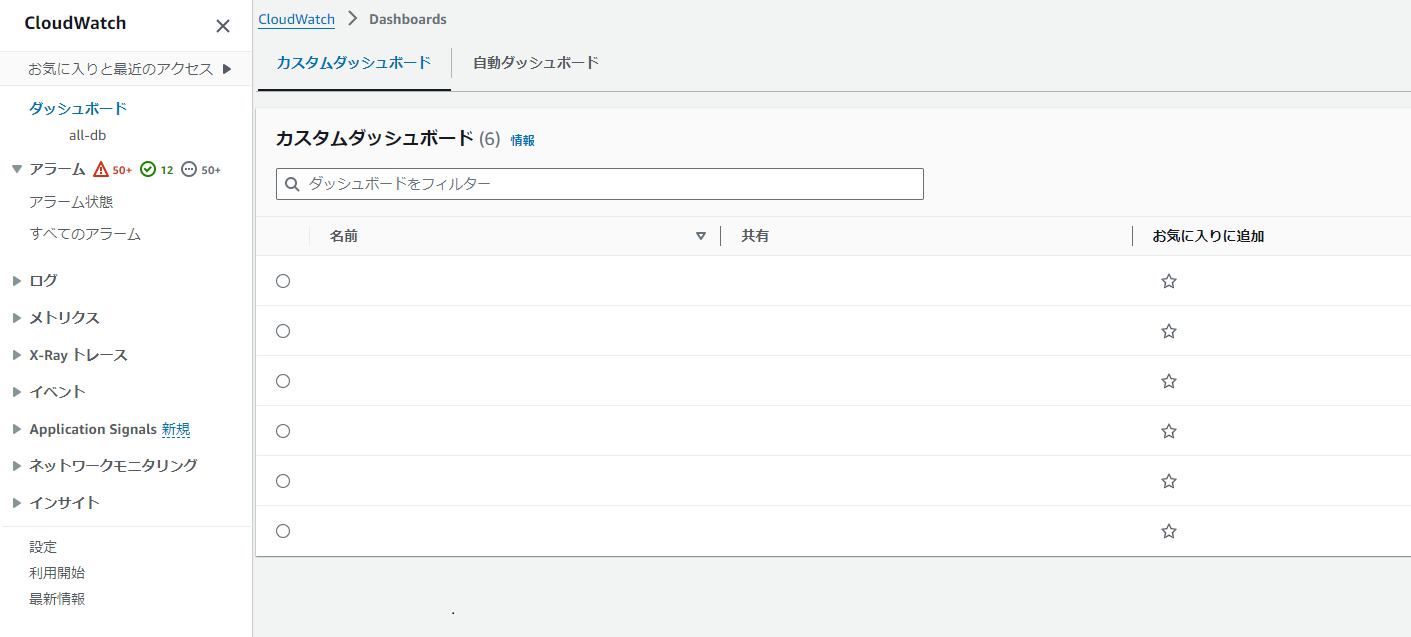The image size is (1411, 637).
Task: Open the カスタムダッシュボード tab
Action: pyautogui.click(x=353, y=63)
